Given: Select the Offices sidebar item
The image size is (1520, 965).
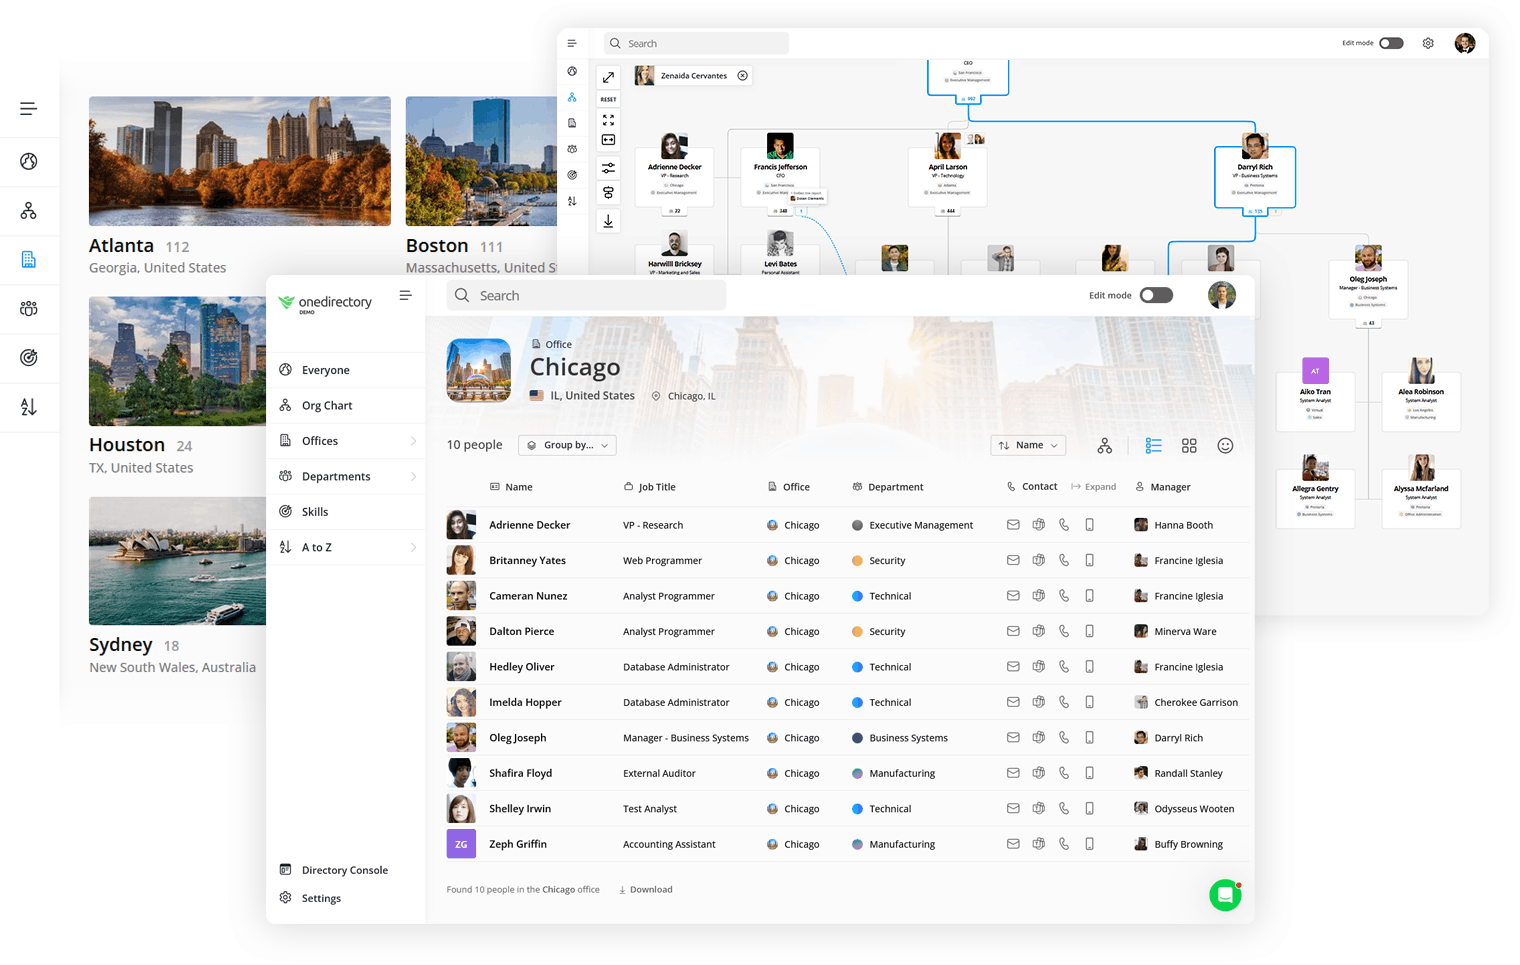Looking at the screenshot, I should point(320,441).
